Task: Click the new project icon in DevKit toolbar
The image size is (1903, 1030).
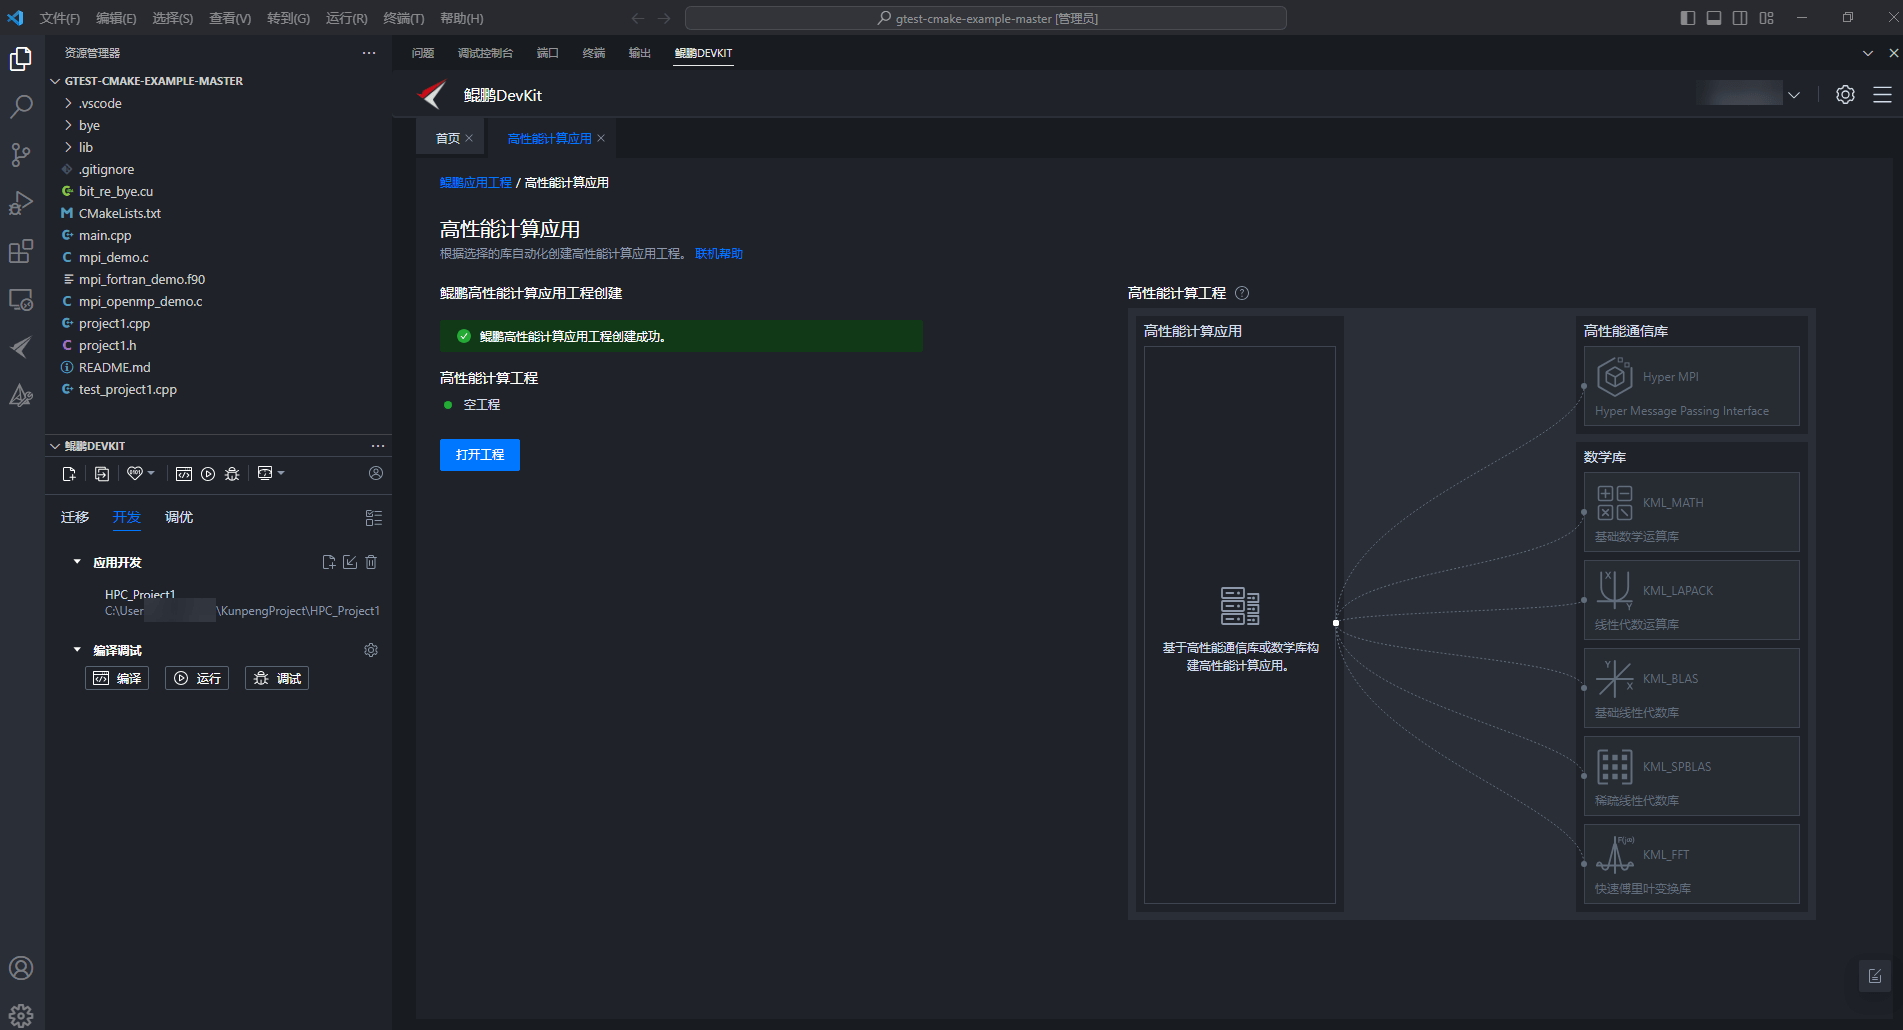Action: pyautogui.click(x=69, y=474)
